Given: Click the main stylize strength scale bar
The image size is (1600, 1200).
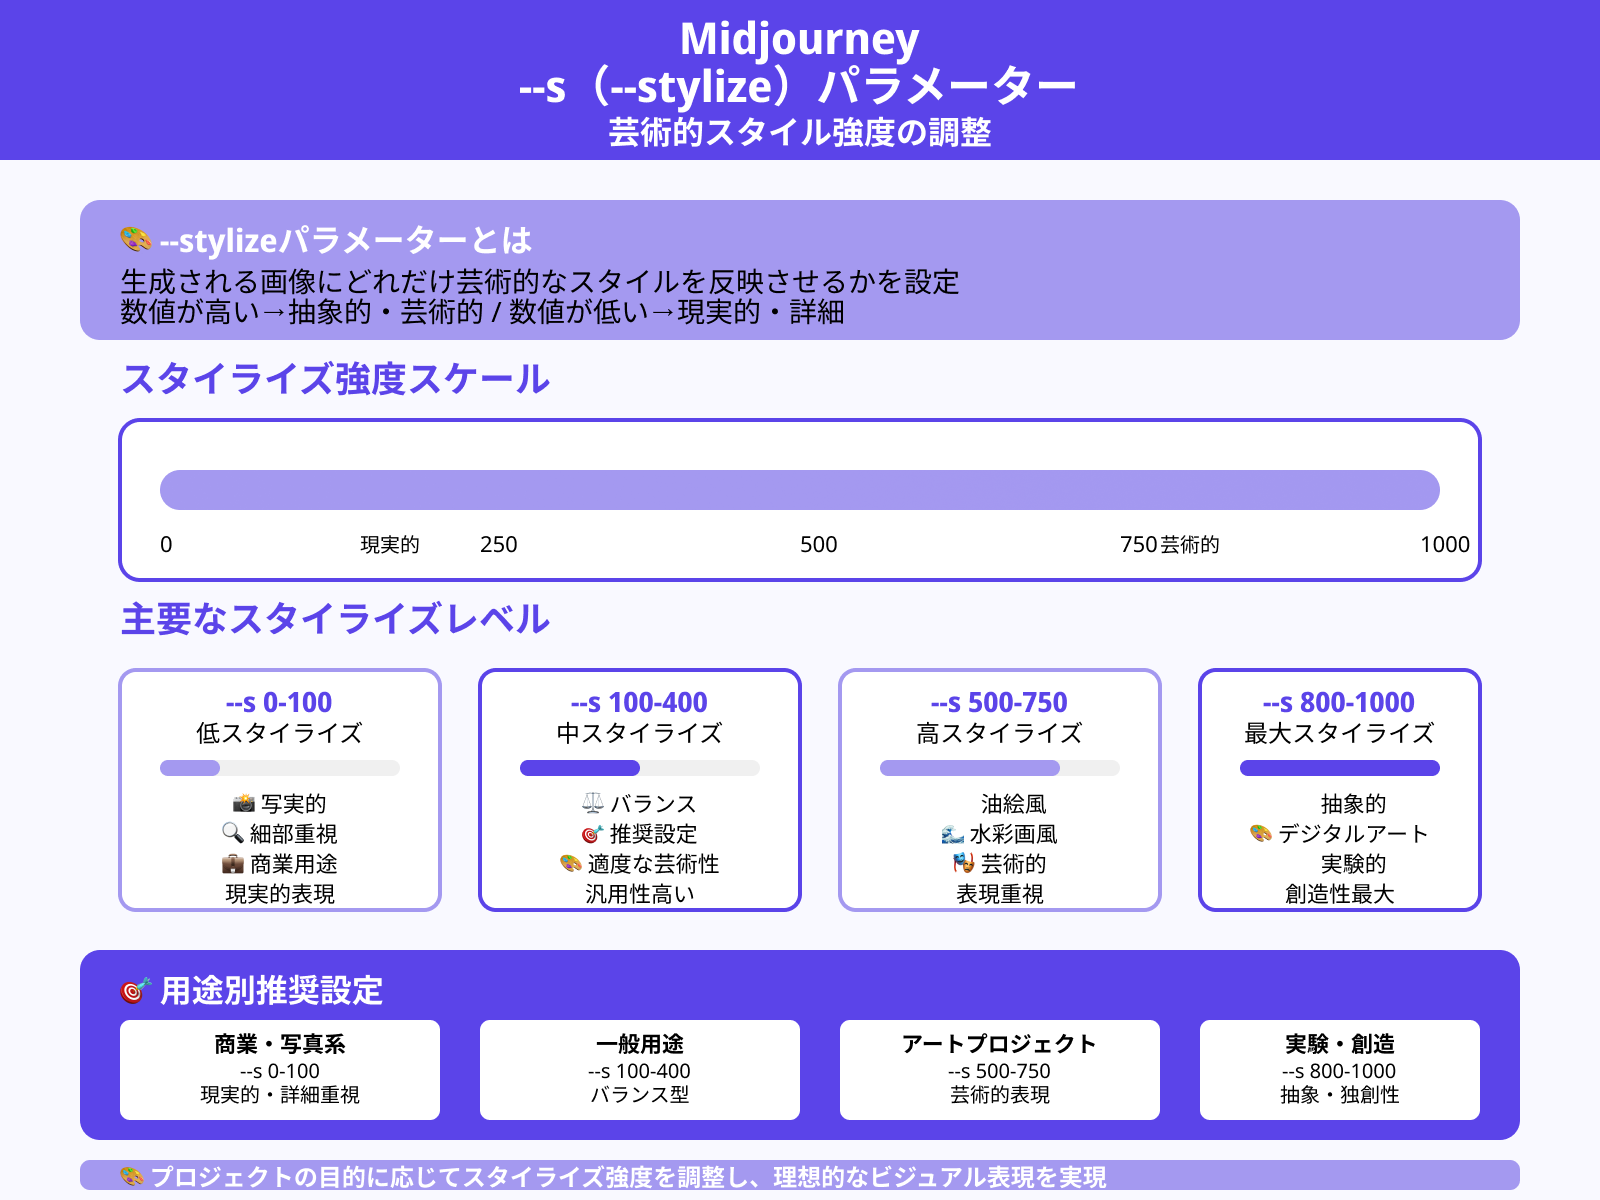Looking at the screenshot, I should (800, 490).
